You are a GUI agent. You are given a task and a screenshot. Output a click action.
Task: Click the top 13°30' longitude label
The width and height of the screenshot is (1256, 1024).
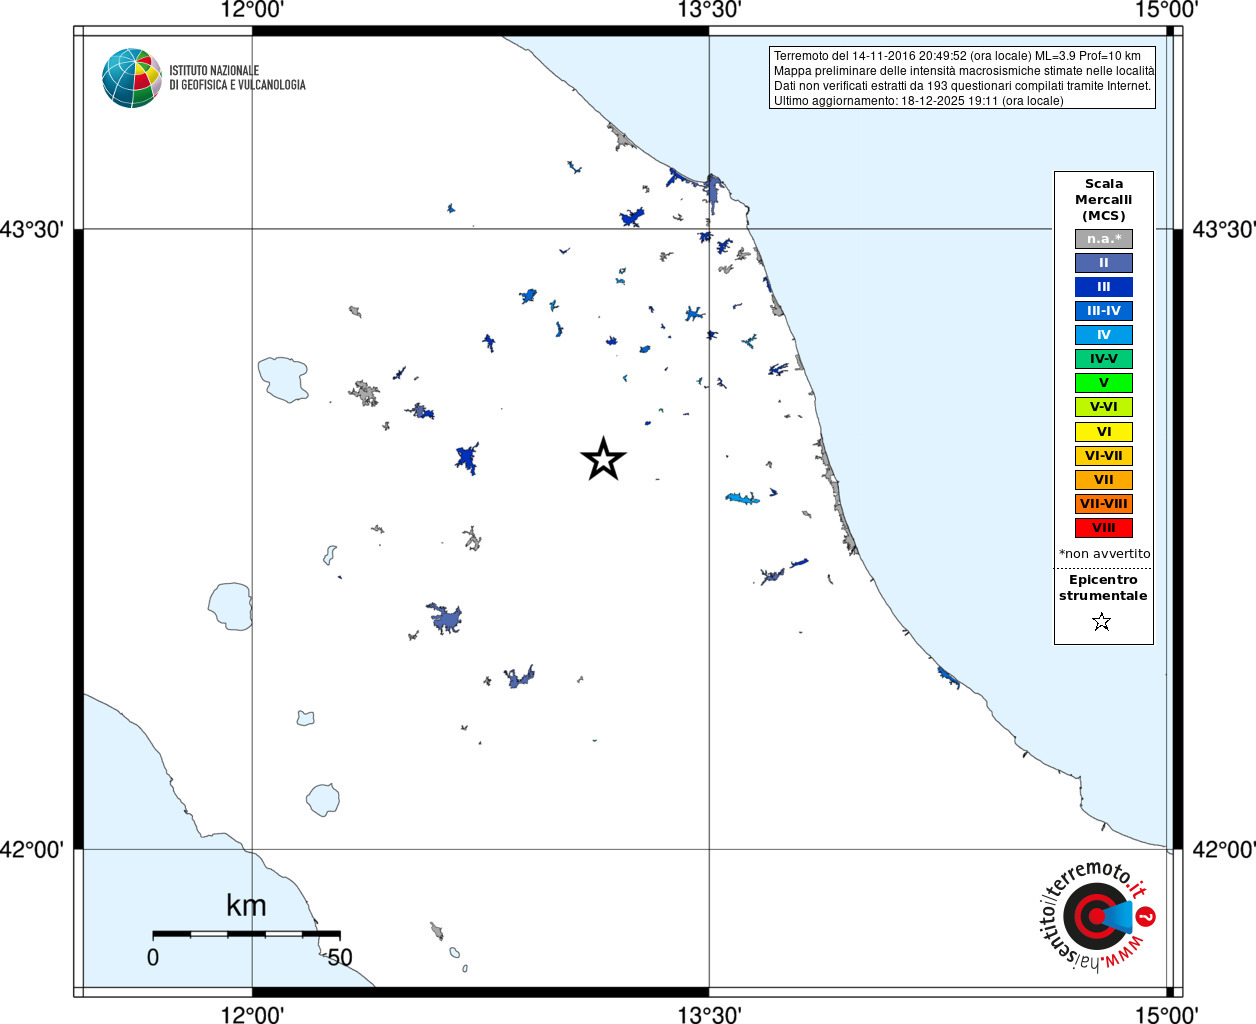pos(709,10)
